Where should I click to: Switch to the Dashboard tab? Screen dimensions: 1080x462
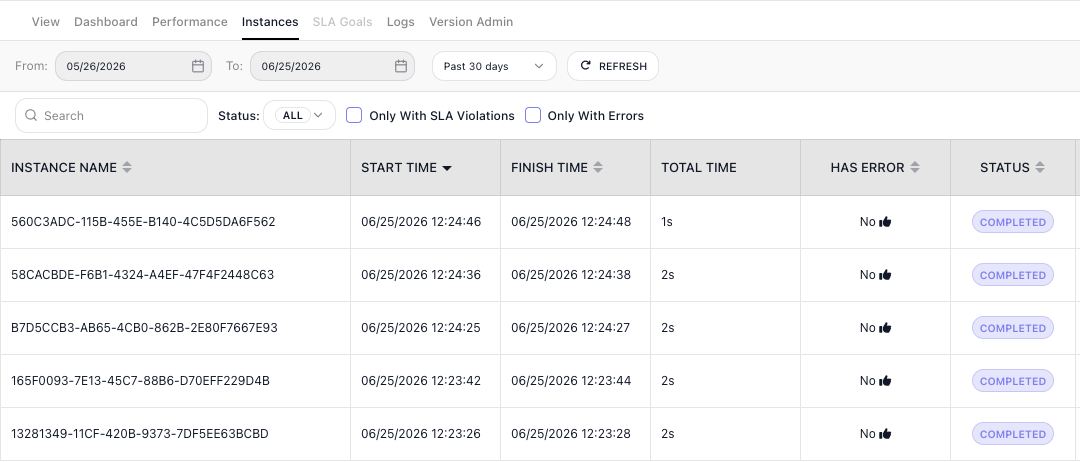(106, 22)
